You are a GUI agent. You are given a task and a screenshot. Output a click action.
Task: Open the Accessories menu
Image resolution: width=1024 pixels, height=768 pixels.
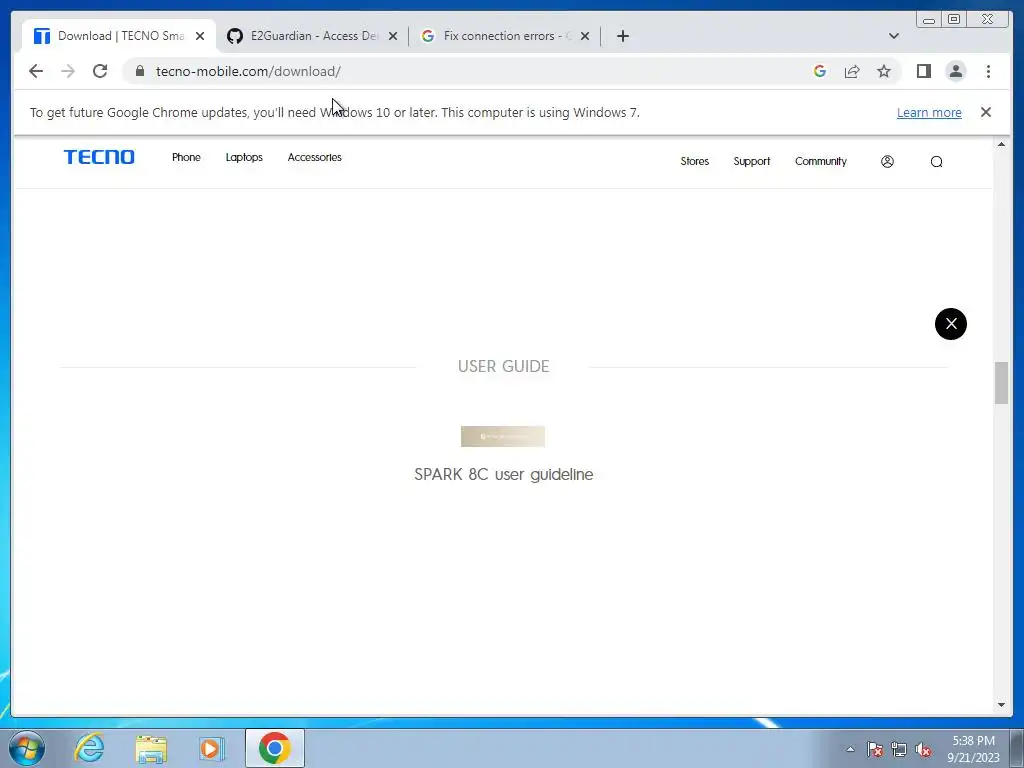tap(314, 157)
